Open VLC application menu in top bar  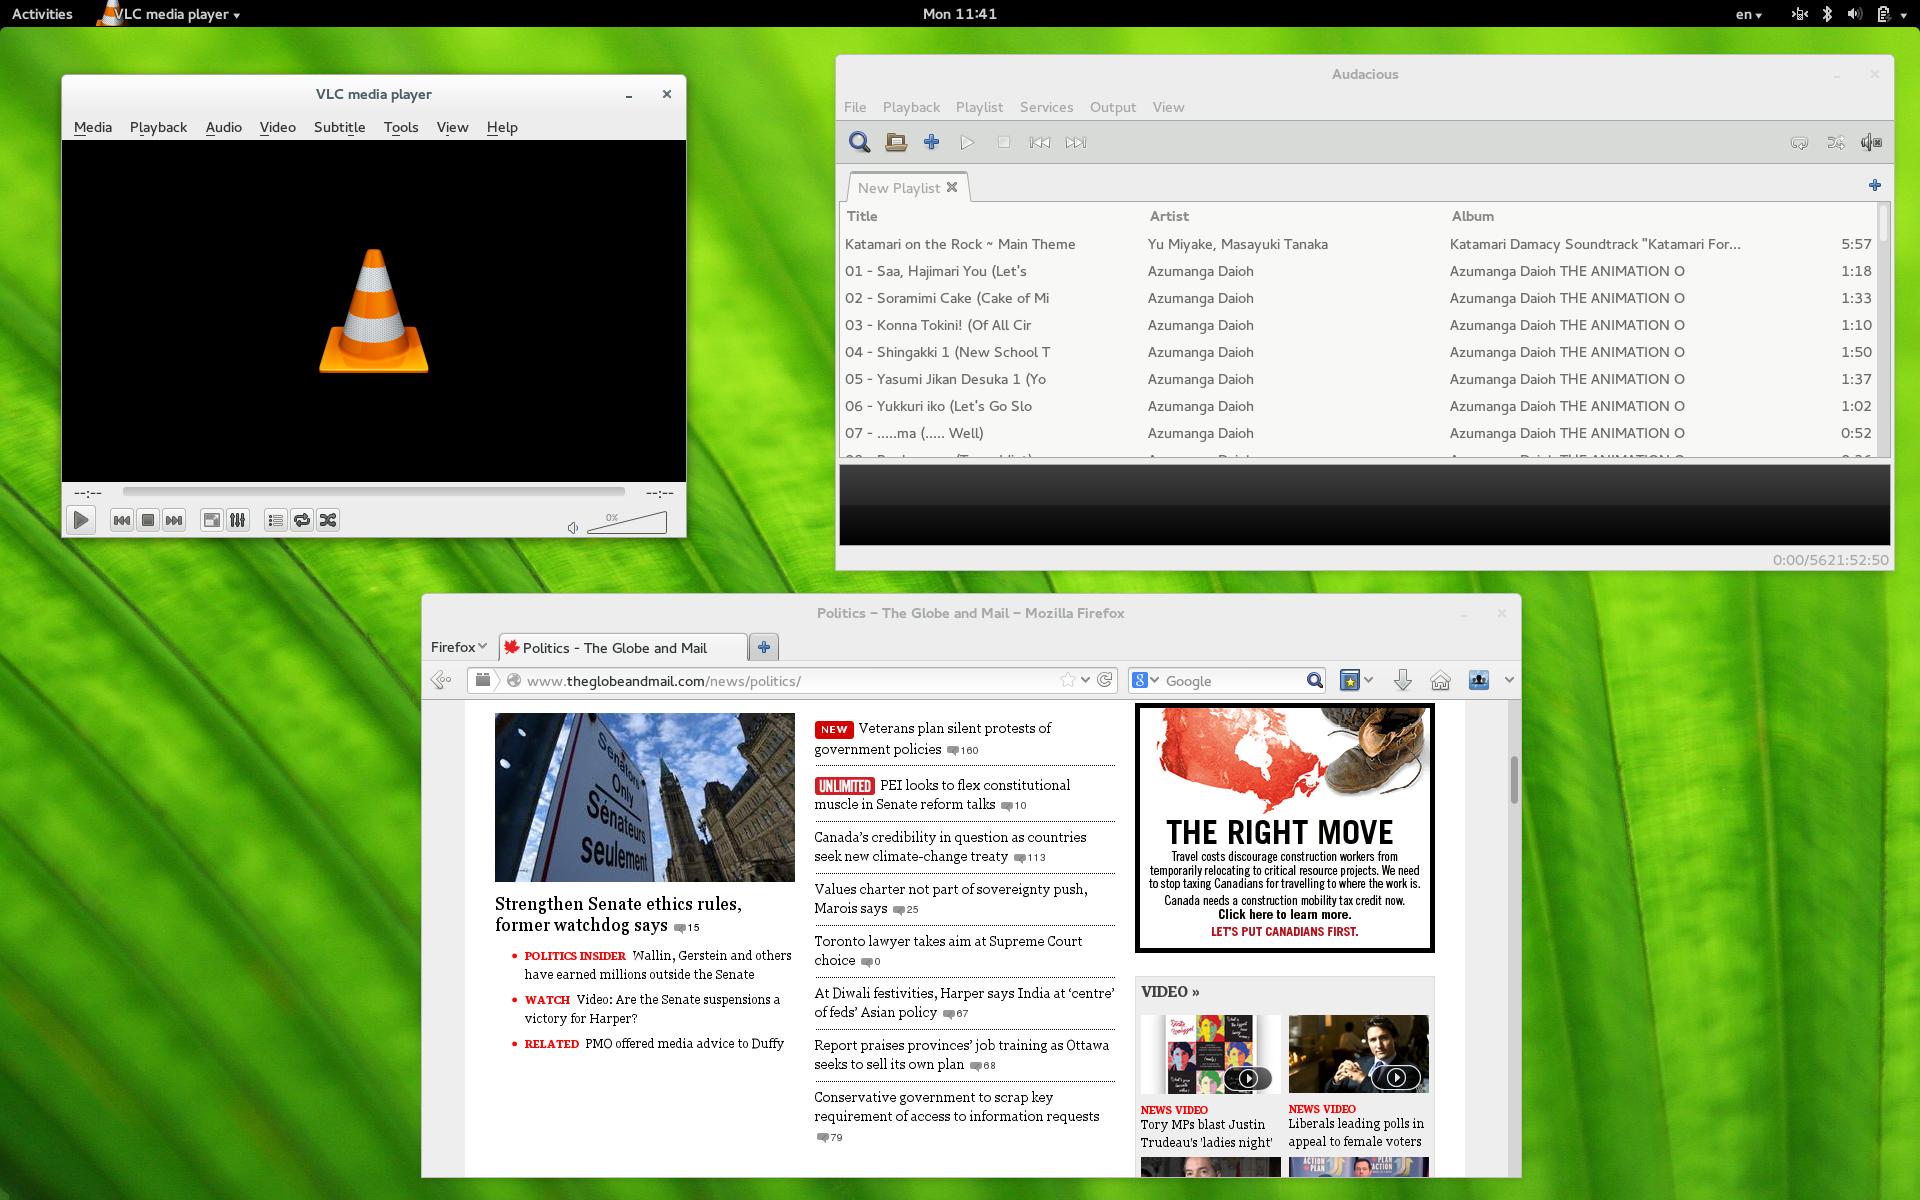[170, 14]
